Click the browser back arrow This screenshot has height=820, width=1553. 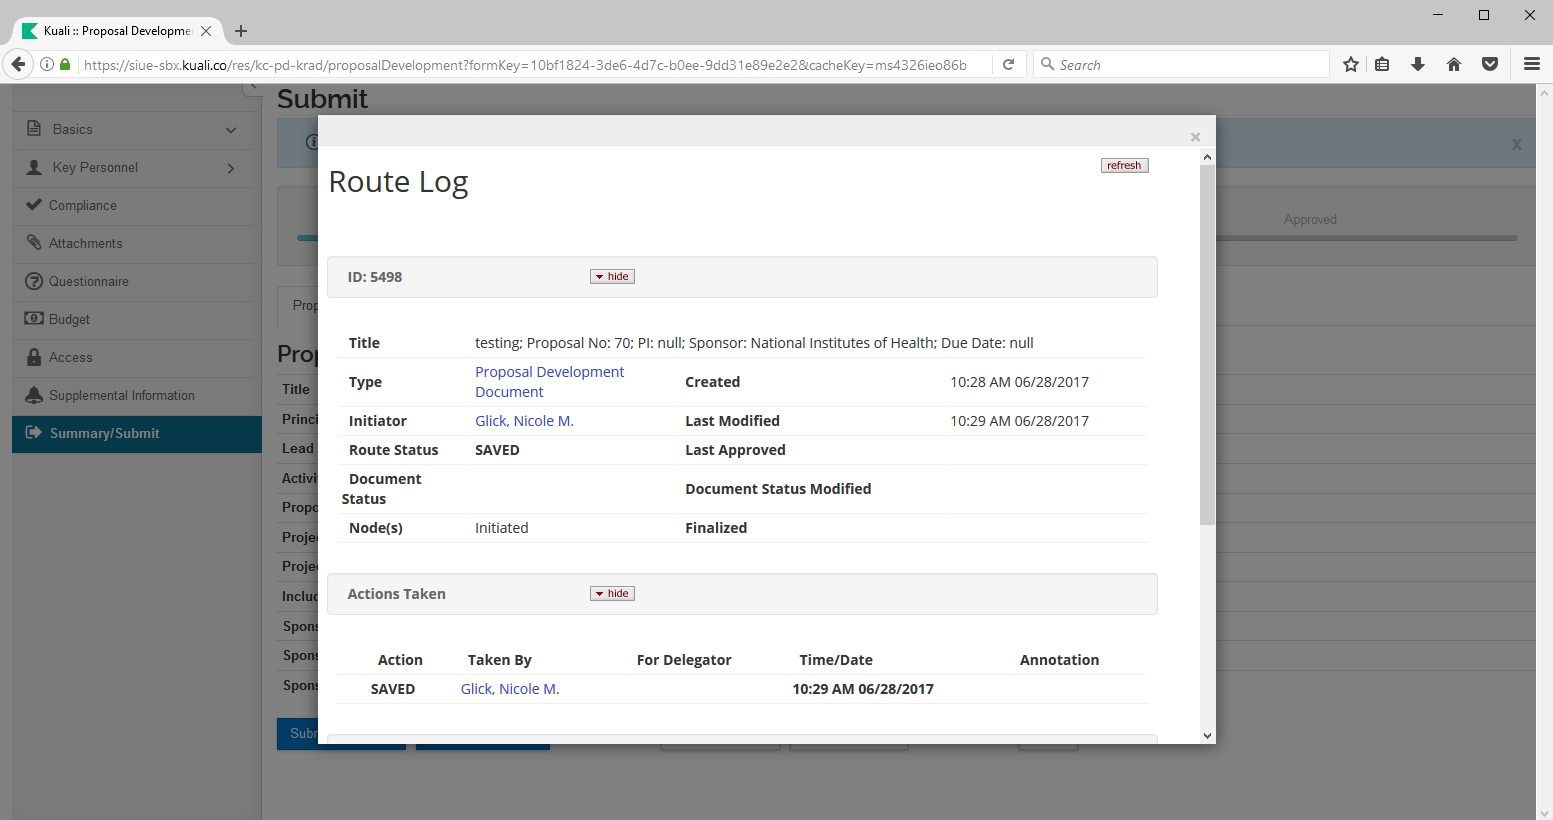click(18, 65)
